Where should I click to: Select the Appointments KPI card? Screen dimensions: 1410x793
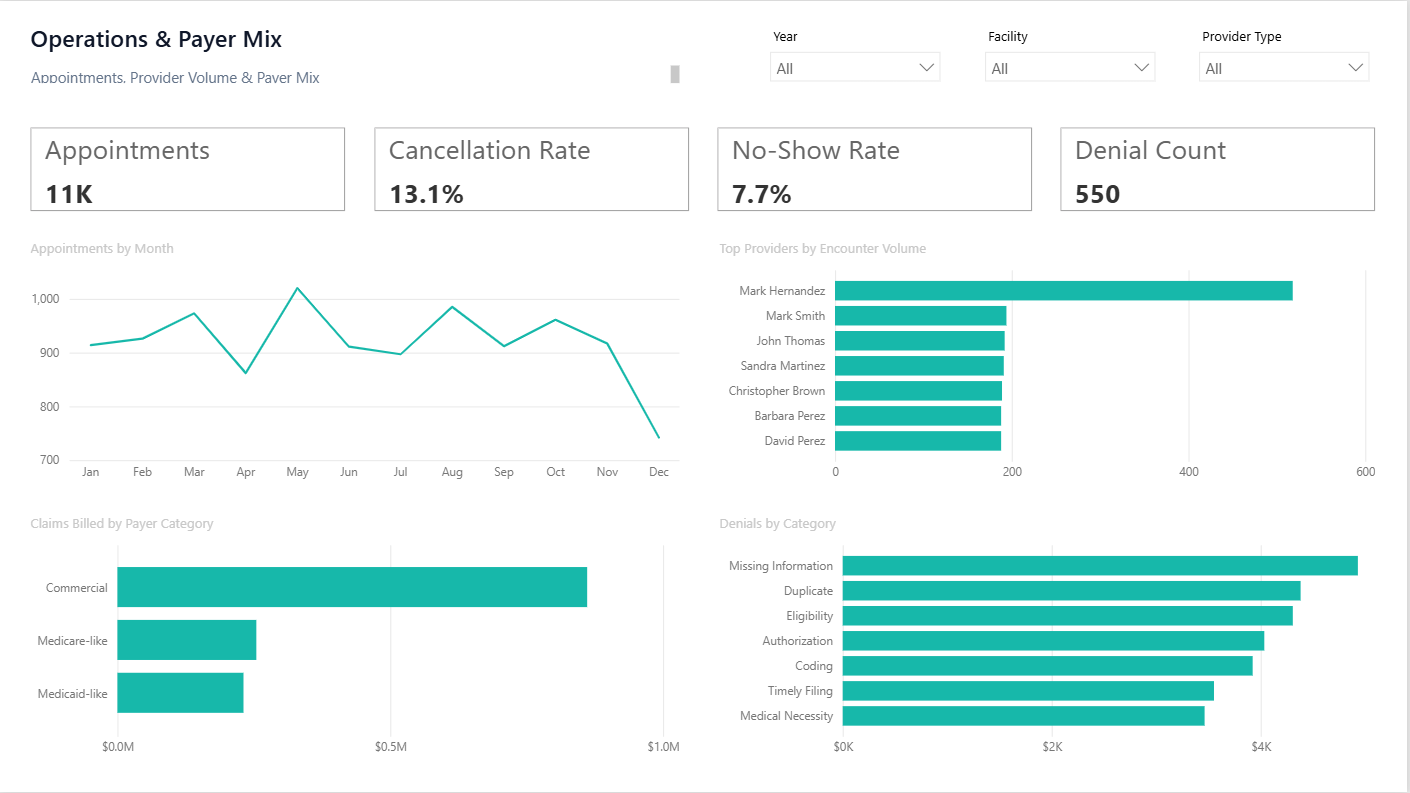(188, 169)
